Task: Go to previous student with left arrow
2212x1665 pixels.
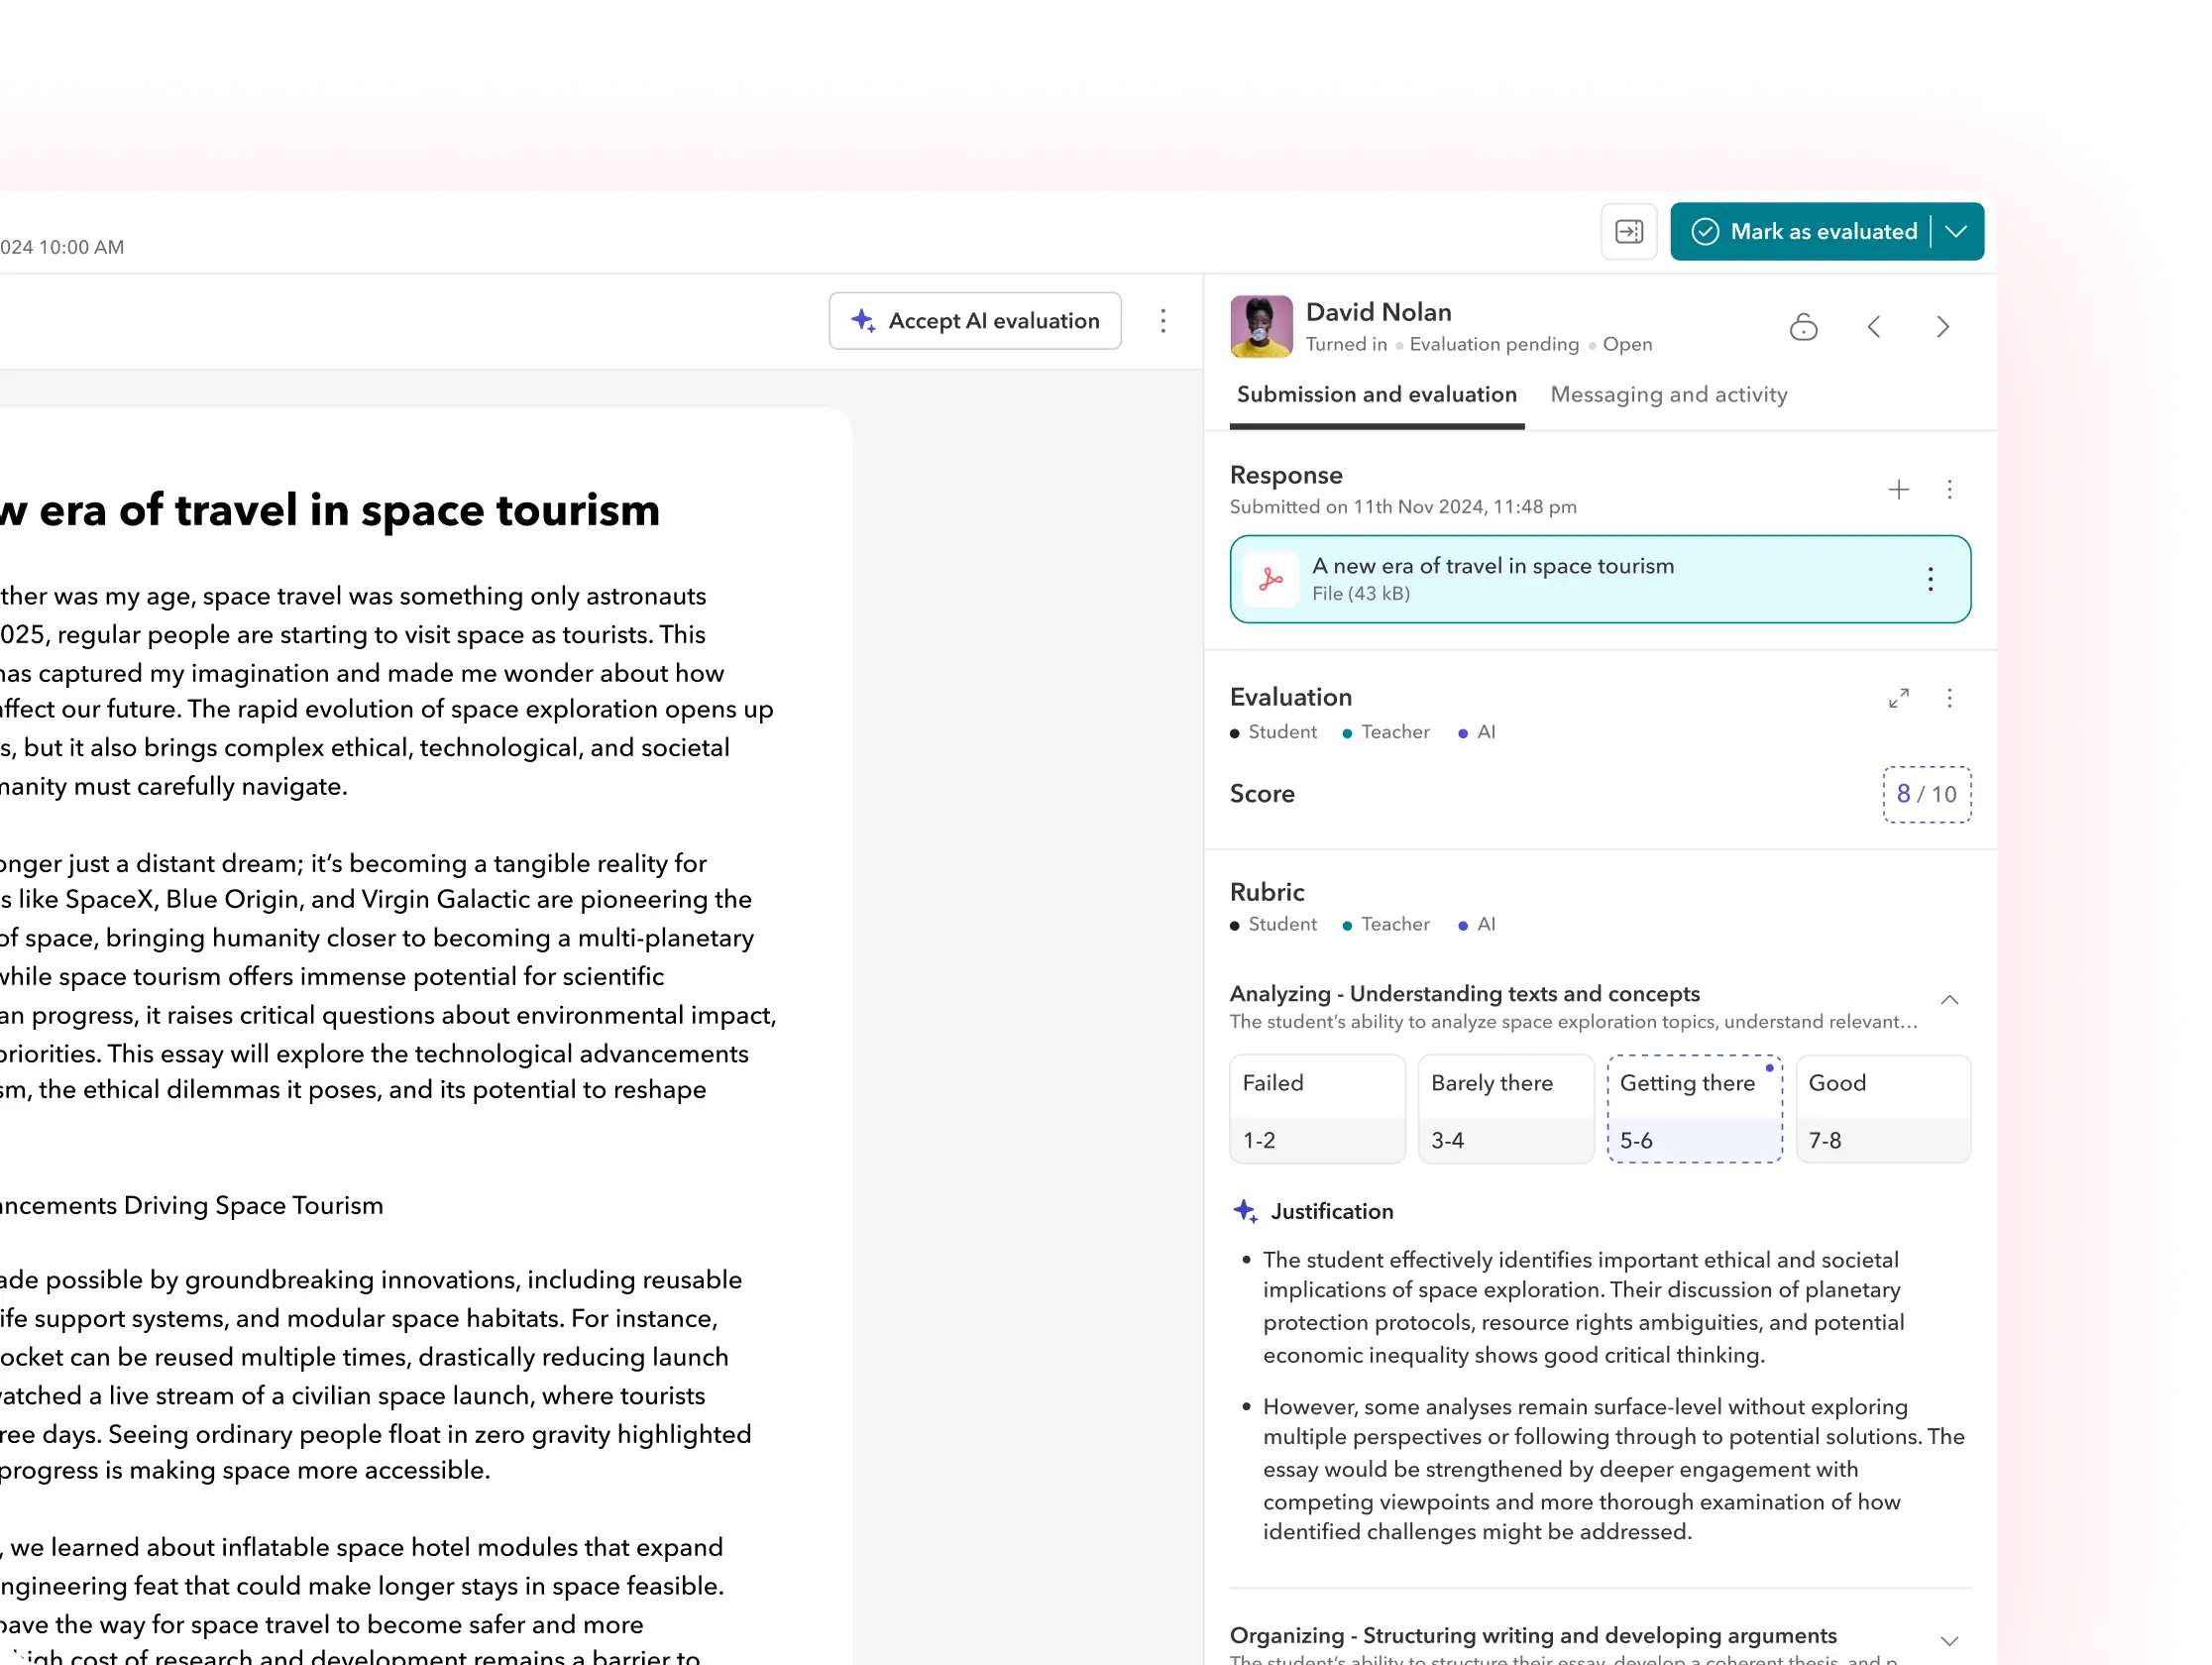Action: [1874, 327]
